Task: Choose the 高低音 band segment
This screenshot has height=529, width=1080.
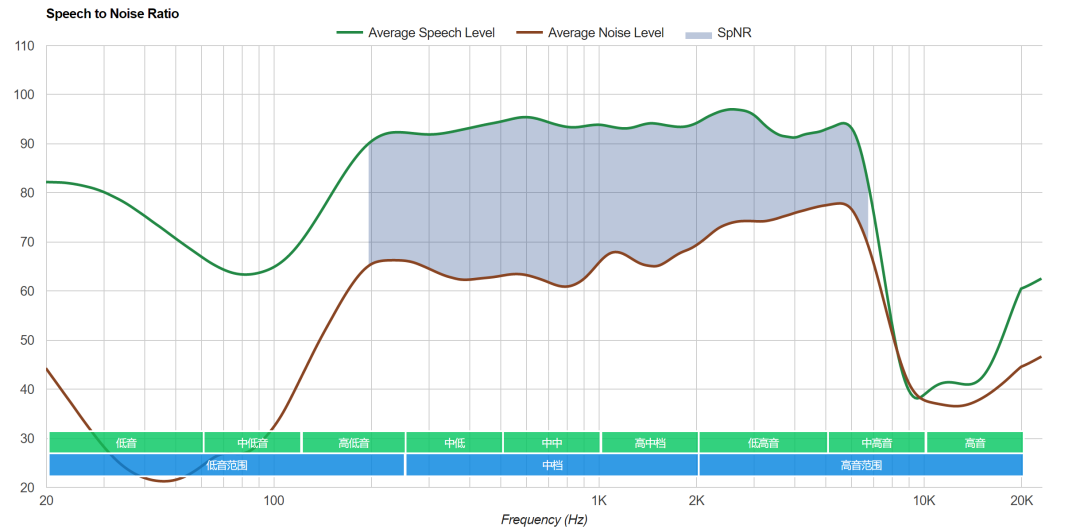Action: [x=353, y=442]
